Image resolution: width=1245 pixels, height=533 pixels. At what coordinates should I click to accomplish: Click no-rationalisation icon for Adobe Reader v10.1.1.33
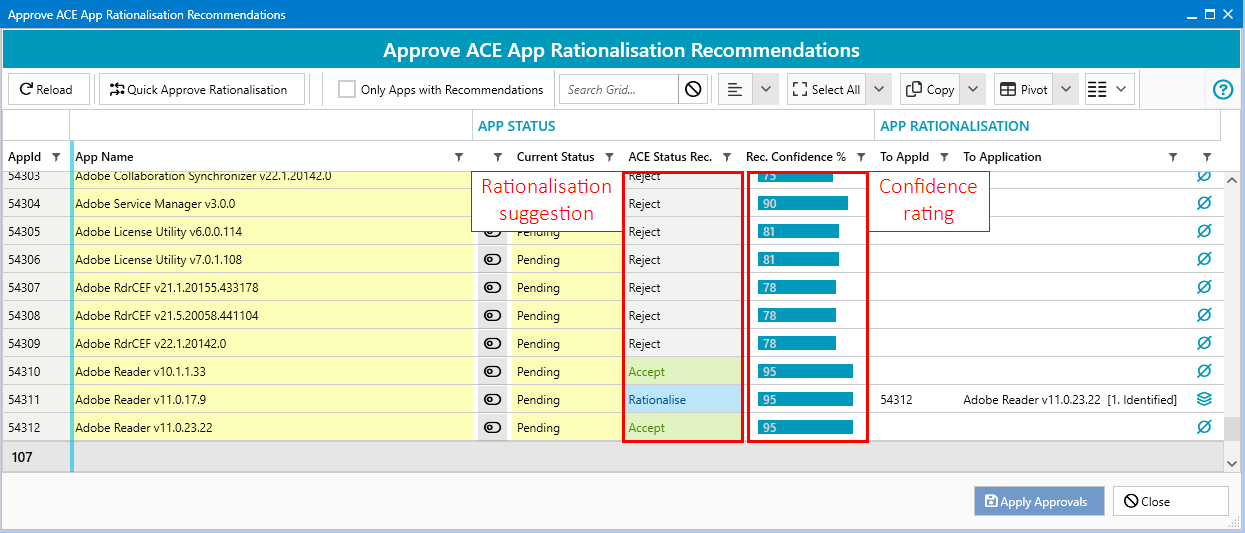[x=1205, y=371]
